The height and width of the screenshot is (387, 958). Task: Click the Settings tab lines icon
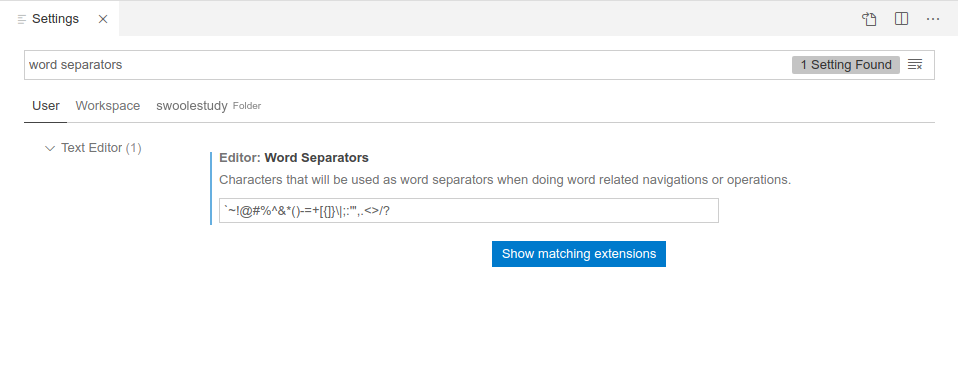(x=22, y=20)
